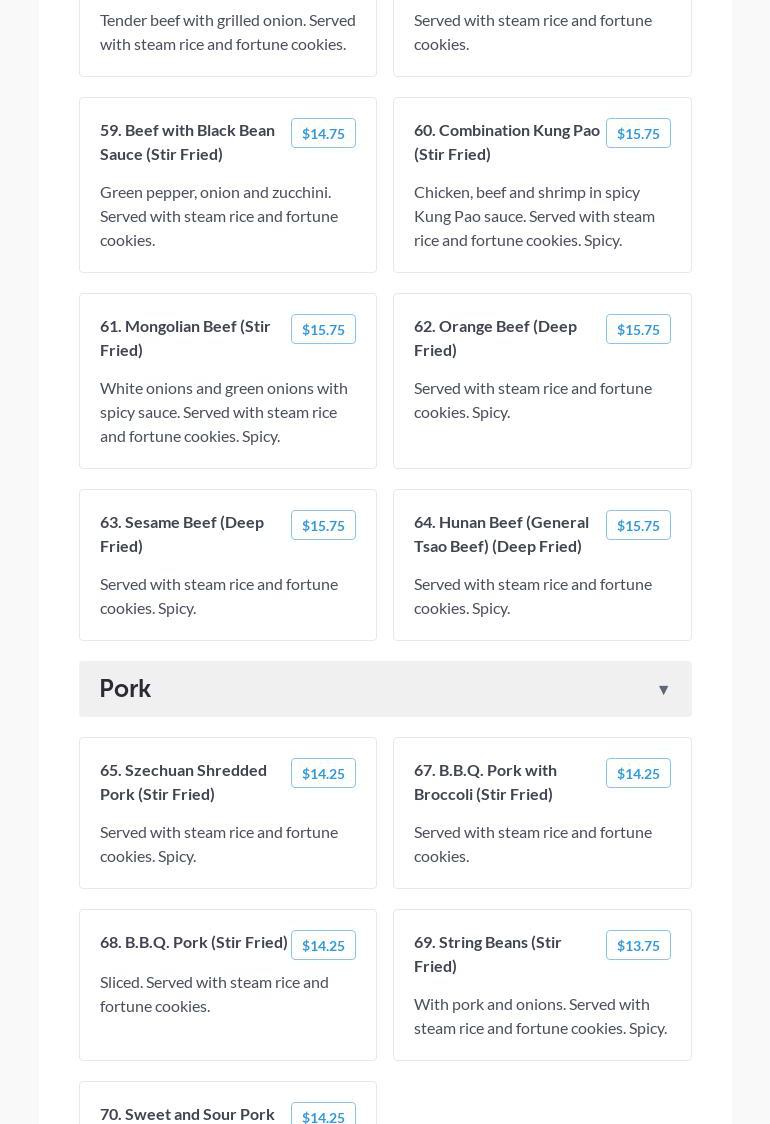Open 64. Hunan Beef (General Tsao Beef) title

[x=501, y=534]
